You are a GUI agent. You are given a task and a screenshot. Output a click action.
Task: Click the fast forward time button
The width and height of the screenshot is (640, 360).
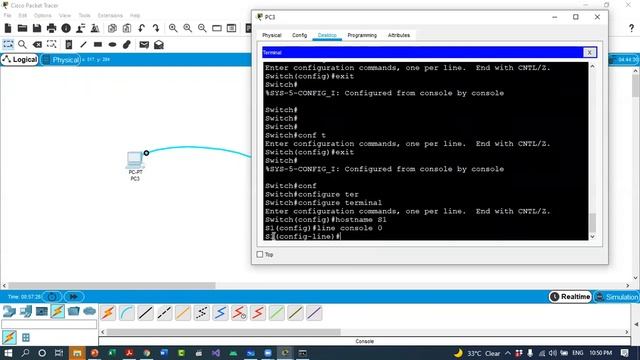(73, 297)
